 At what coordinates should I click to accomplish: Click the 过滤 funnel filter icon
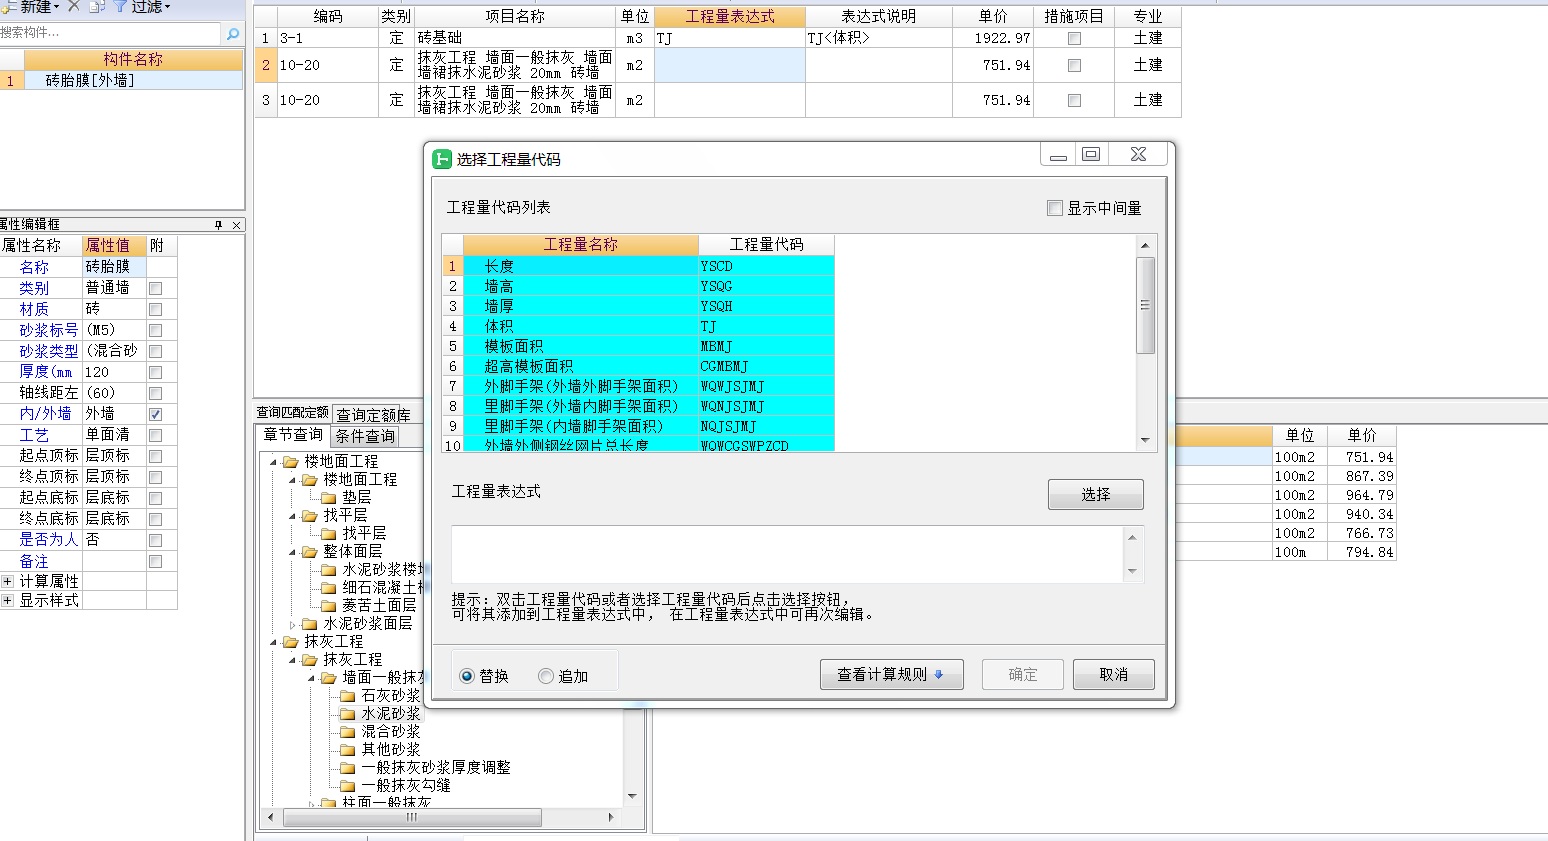(120, 6)
